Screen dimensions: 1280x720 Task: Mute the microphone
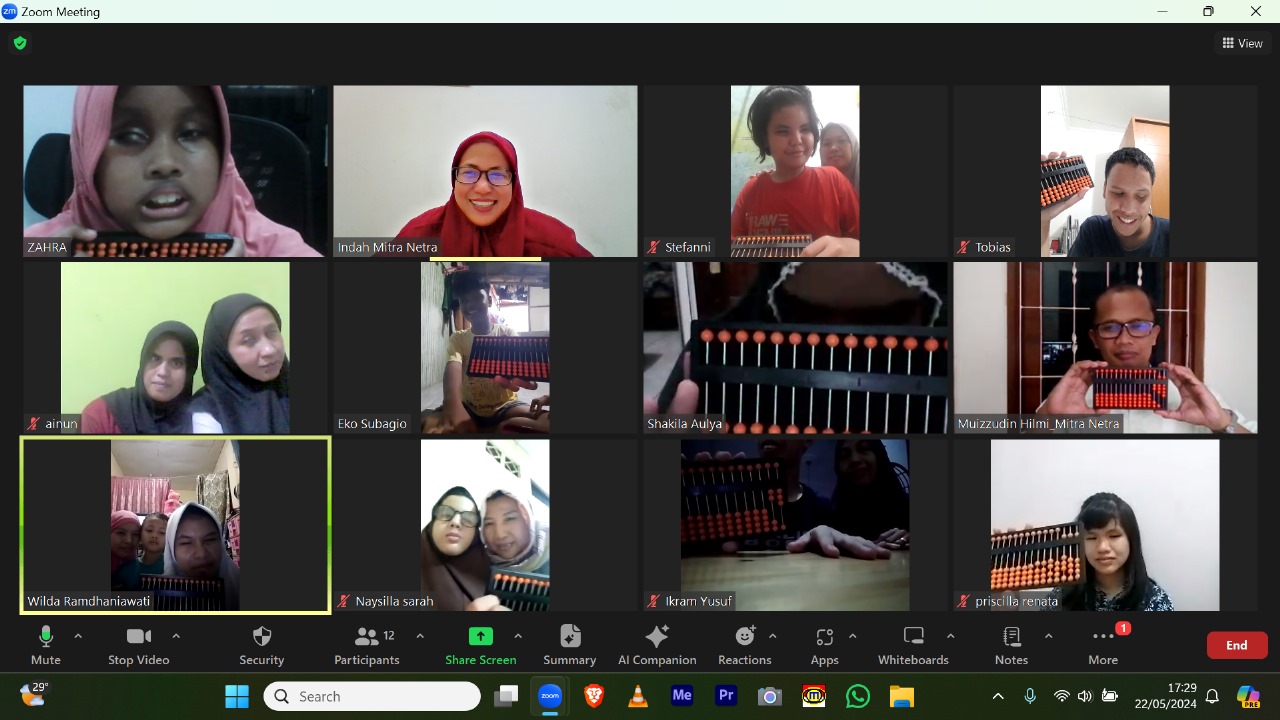tap(46, 645)
